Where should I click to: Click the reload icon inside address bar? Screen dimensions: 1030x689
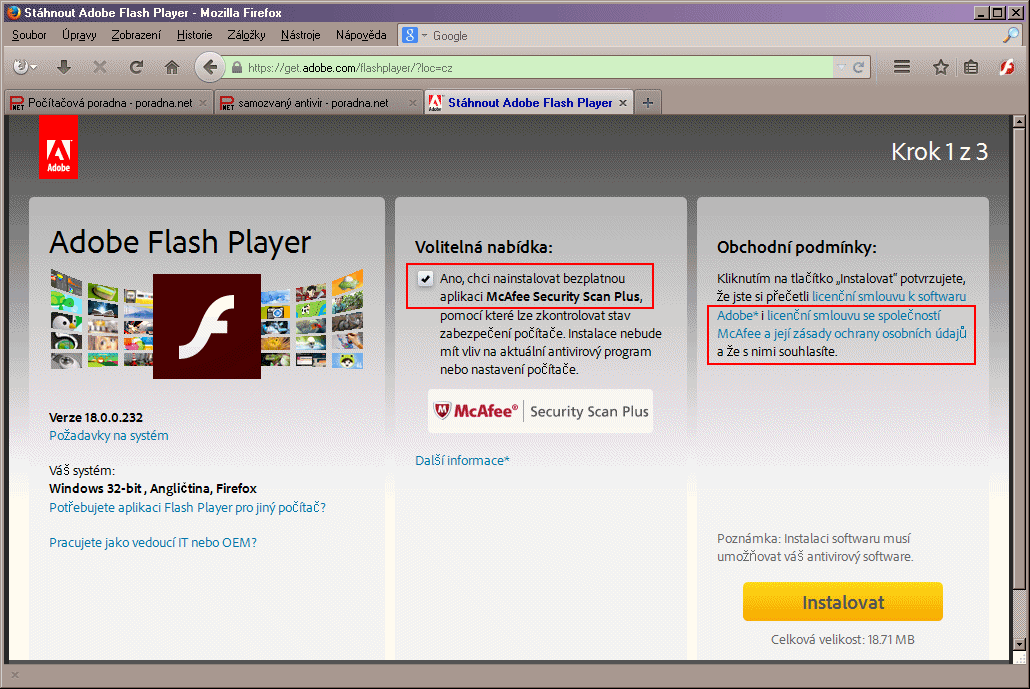pos(858,67)
